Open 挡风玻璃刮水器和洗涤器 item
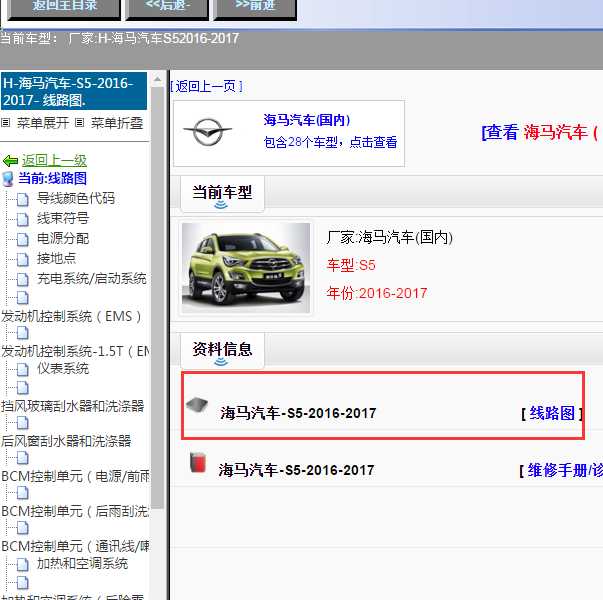 point(72,406)
